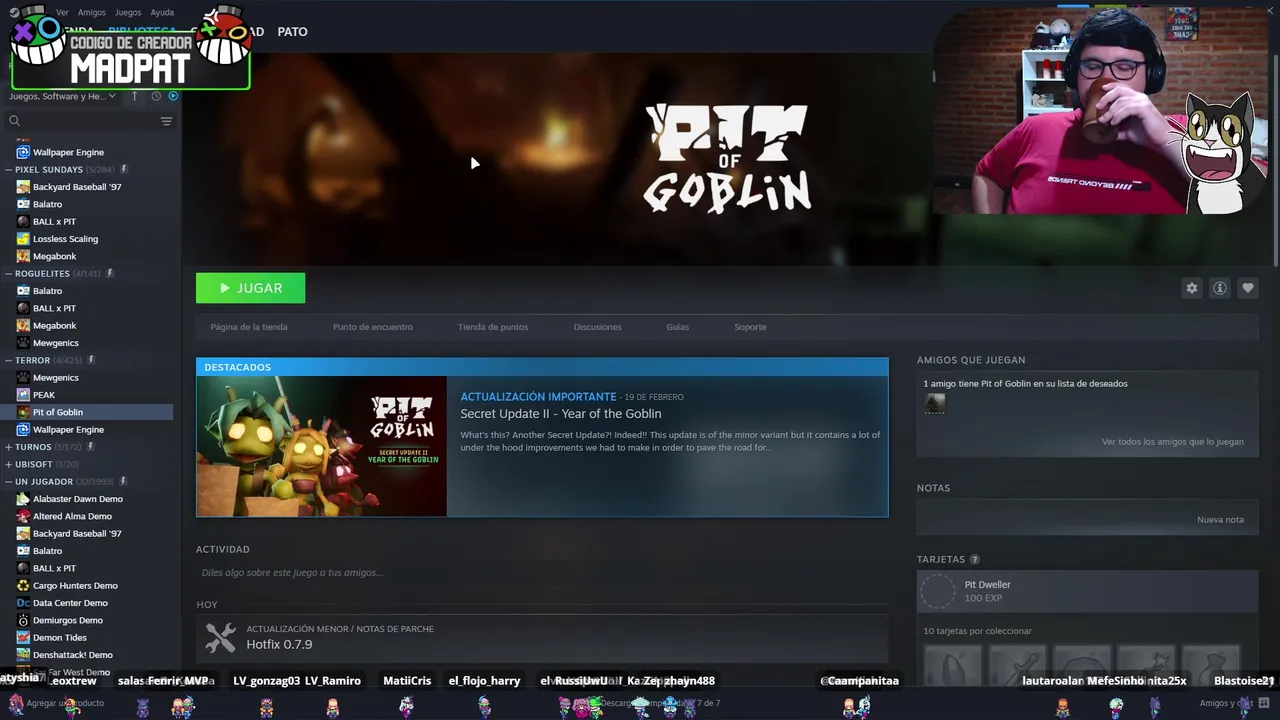Click Nueva nota to add note
1280x720 pixels.
click(x=1220, y=520)
